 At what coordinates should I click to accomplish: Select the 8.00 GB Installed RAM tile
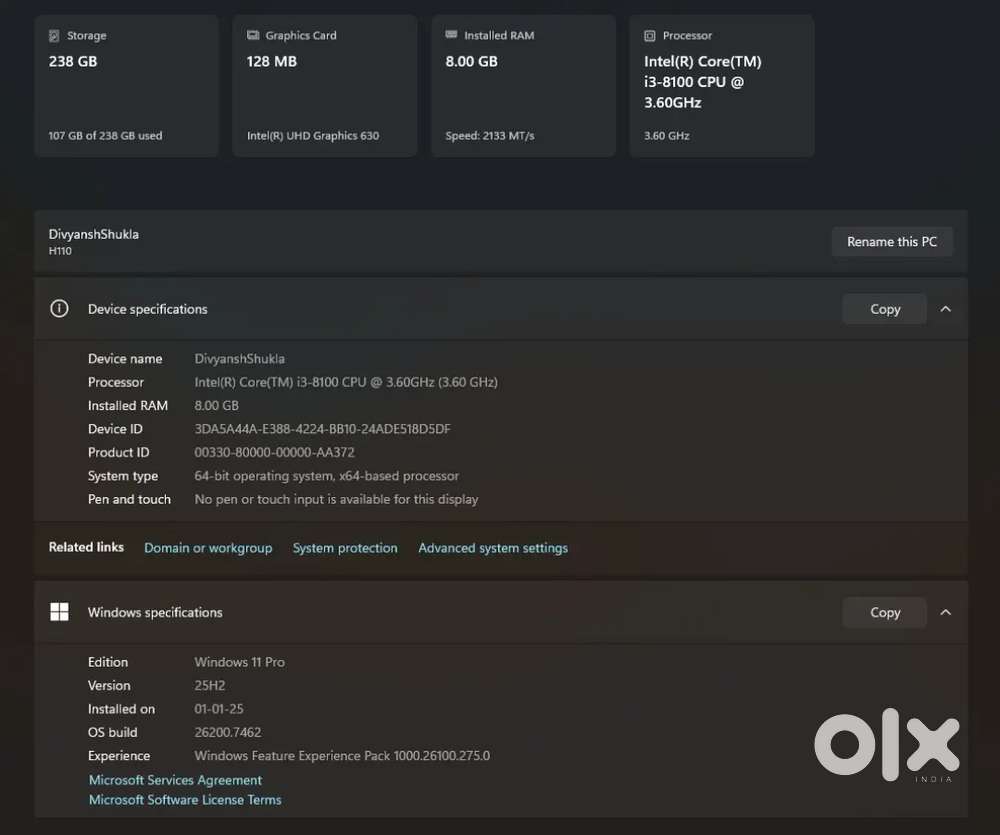click(x=522, y=86)
